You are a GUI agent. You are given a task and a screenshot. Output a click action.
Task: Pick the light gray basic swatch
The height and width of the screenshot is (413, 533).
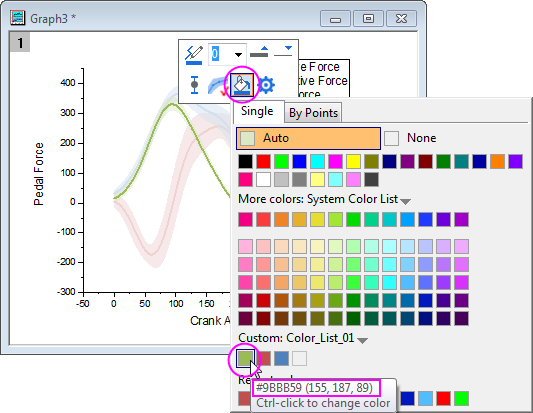[281, 179]
